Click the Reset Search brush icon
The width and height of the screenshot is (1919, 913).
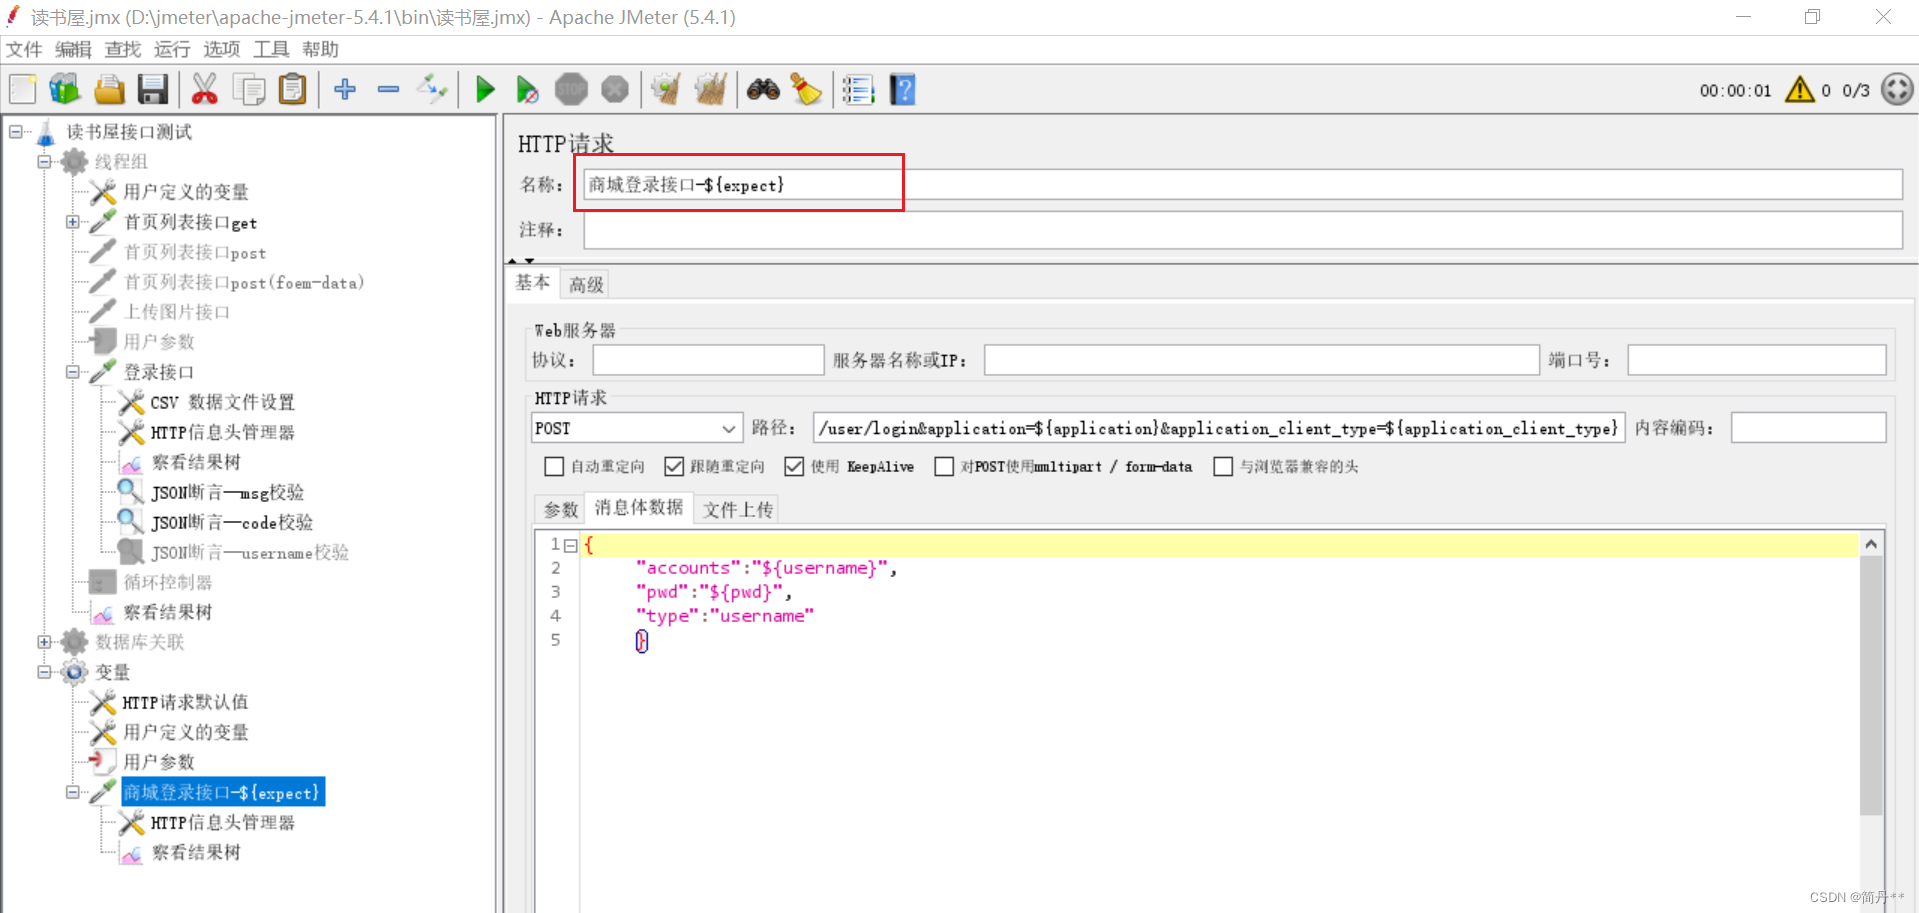click(x=806, y=90)
